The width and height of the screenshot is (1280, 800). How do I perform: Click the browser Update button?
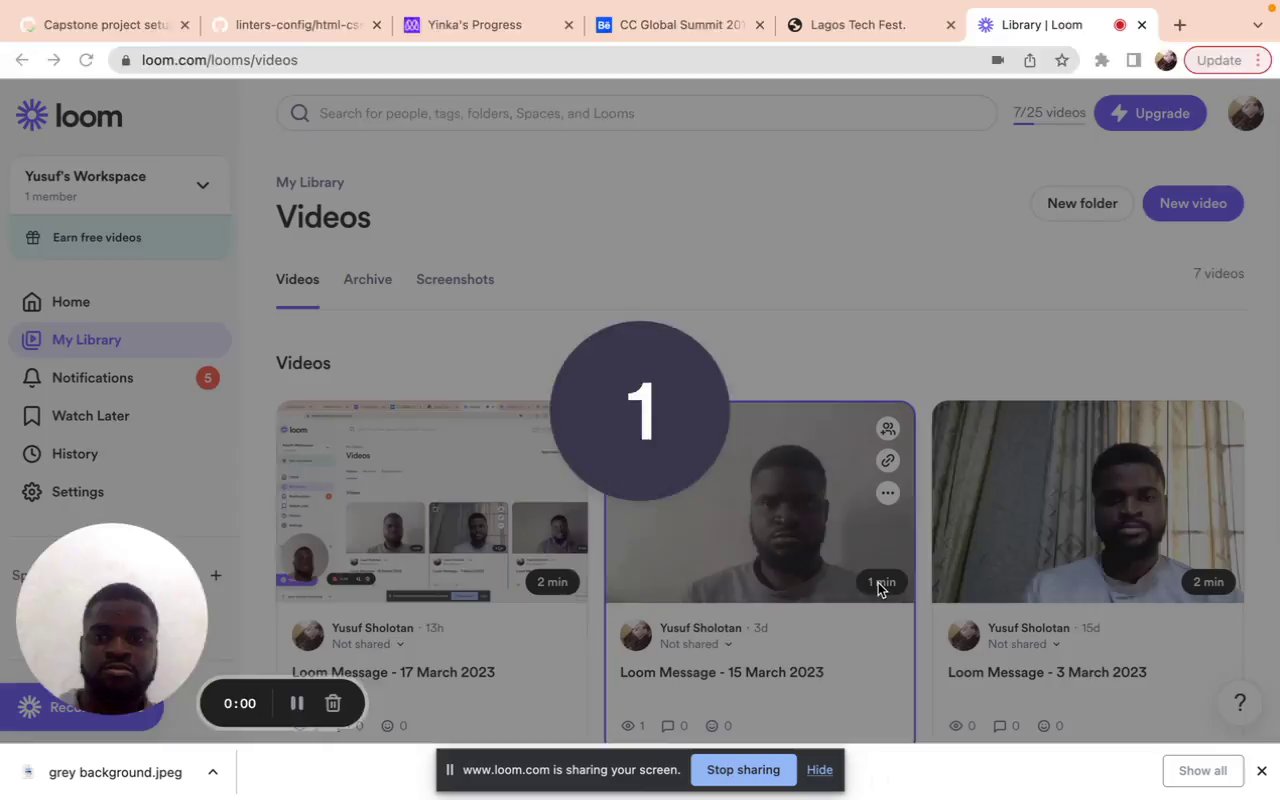[x=1227, y=60]
